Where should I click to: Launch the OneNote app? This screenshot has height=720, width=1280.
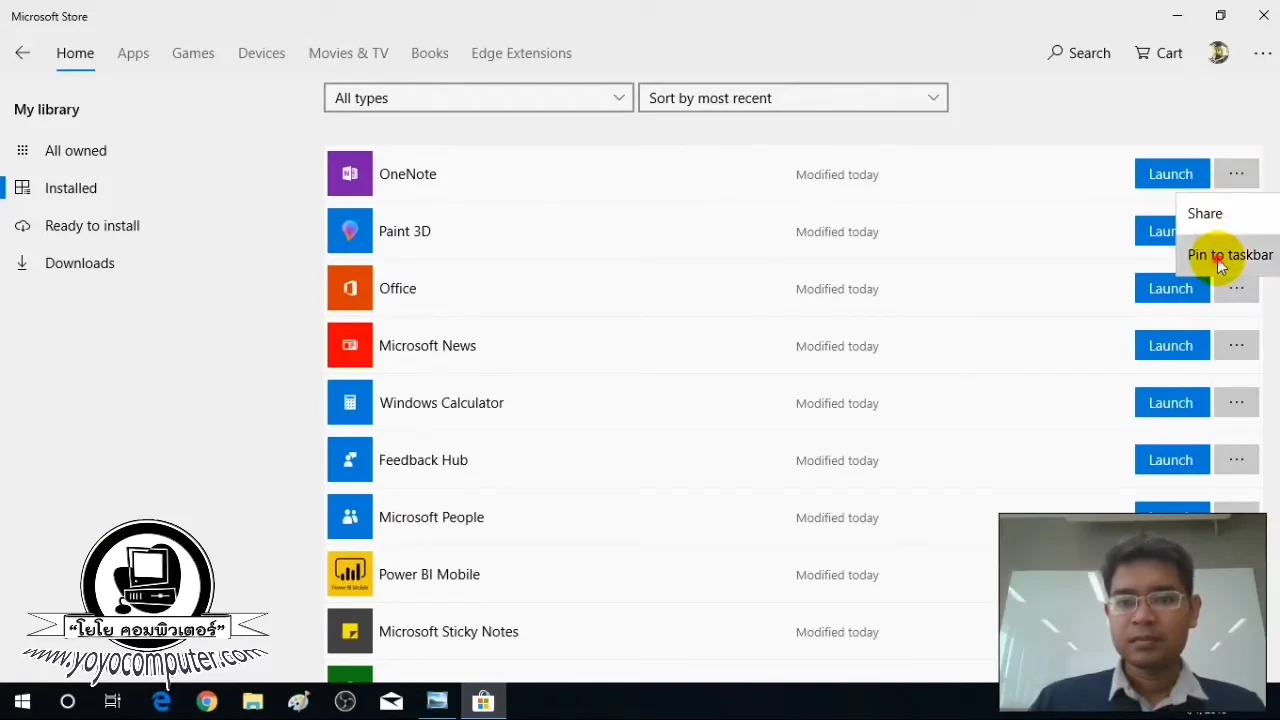(x=1171, y=173)
